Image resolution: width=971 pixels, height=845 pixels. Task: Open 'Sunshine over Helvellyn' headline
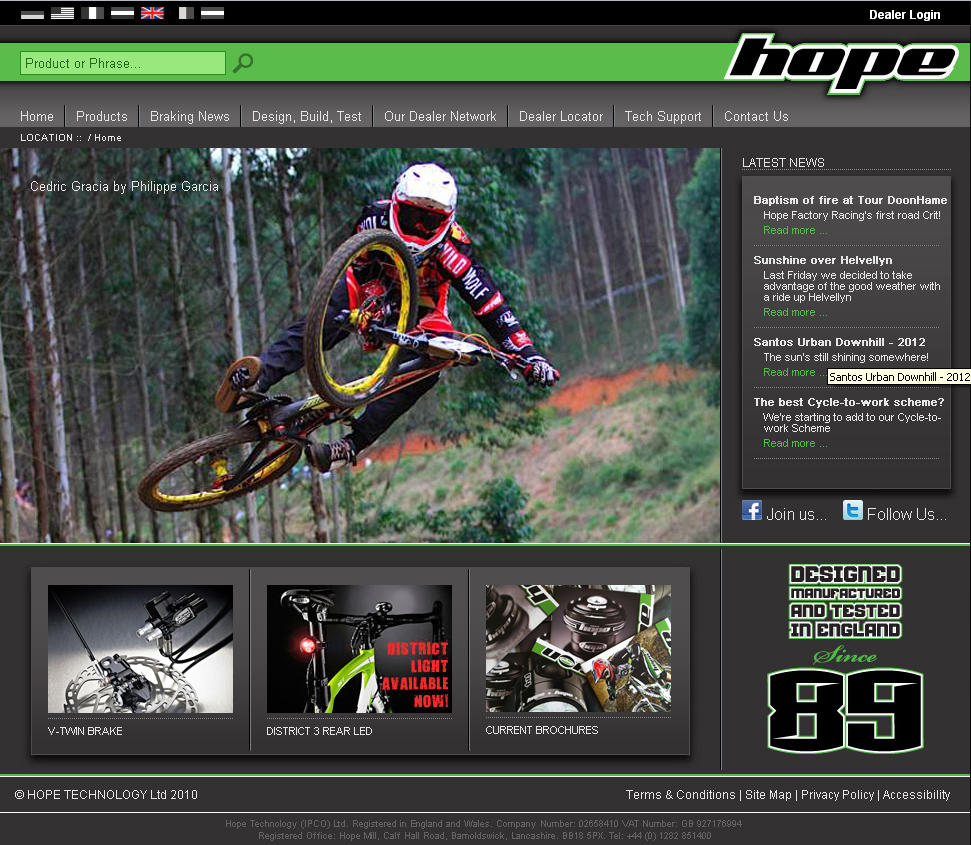pyautogui.click(x=823, y=260)
